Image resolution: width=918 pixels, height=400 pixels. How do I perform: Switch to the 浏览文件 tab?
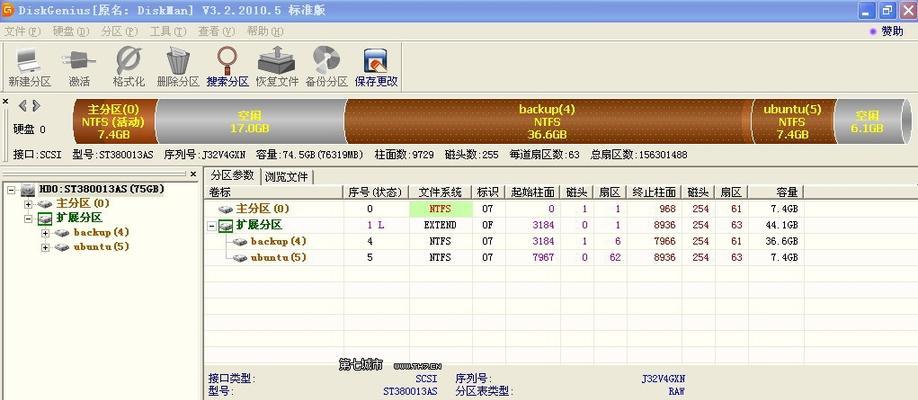(x=286, y=176)
